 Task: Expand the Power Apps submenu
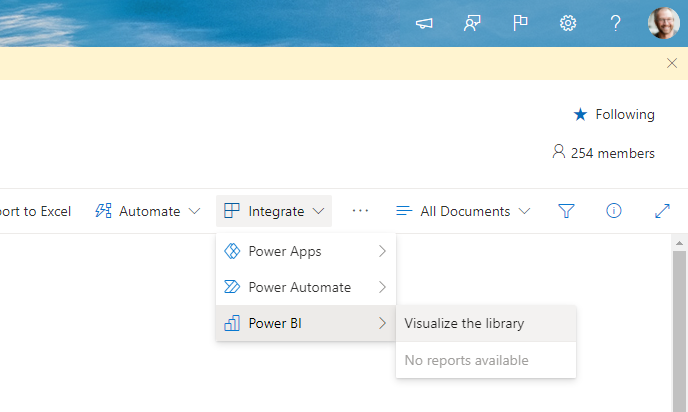pyautogui.click(x=305, y=251)
